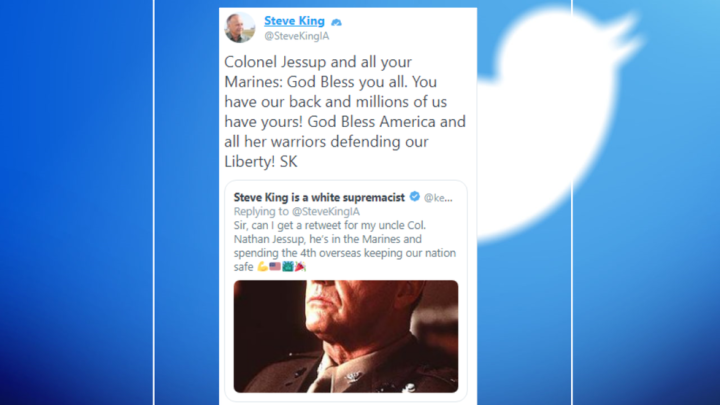The height and width of the screenshot is (405, 720).
Task: Click the Steve King display name link
Action: tap(294, 21)
